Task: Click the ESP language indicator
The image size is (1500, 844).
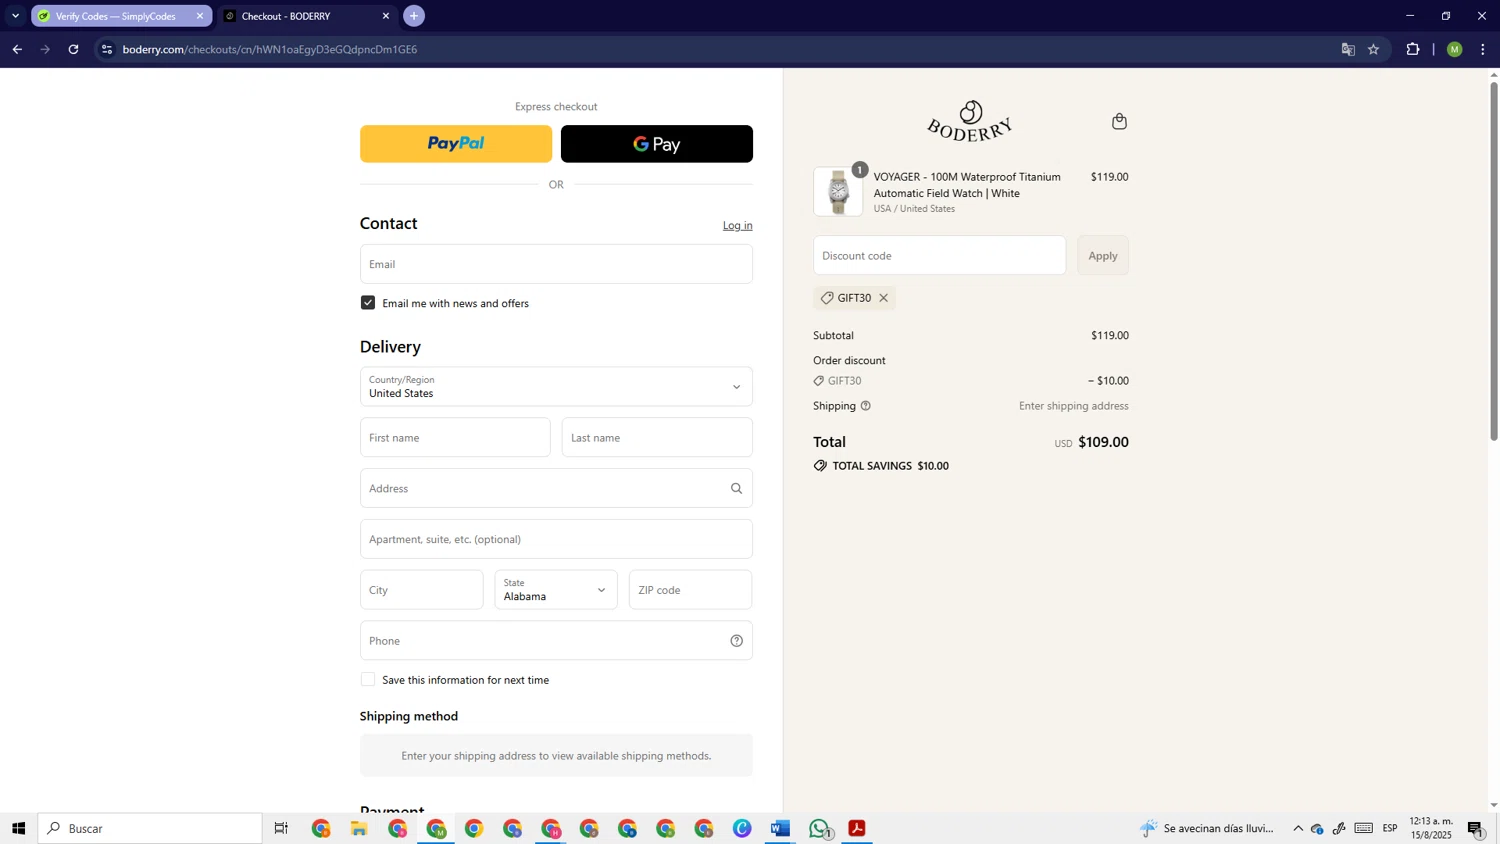Action: pyautogui.click(x=1390, y=828)
